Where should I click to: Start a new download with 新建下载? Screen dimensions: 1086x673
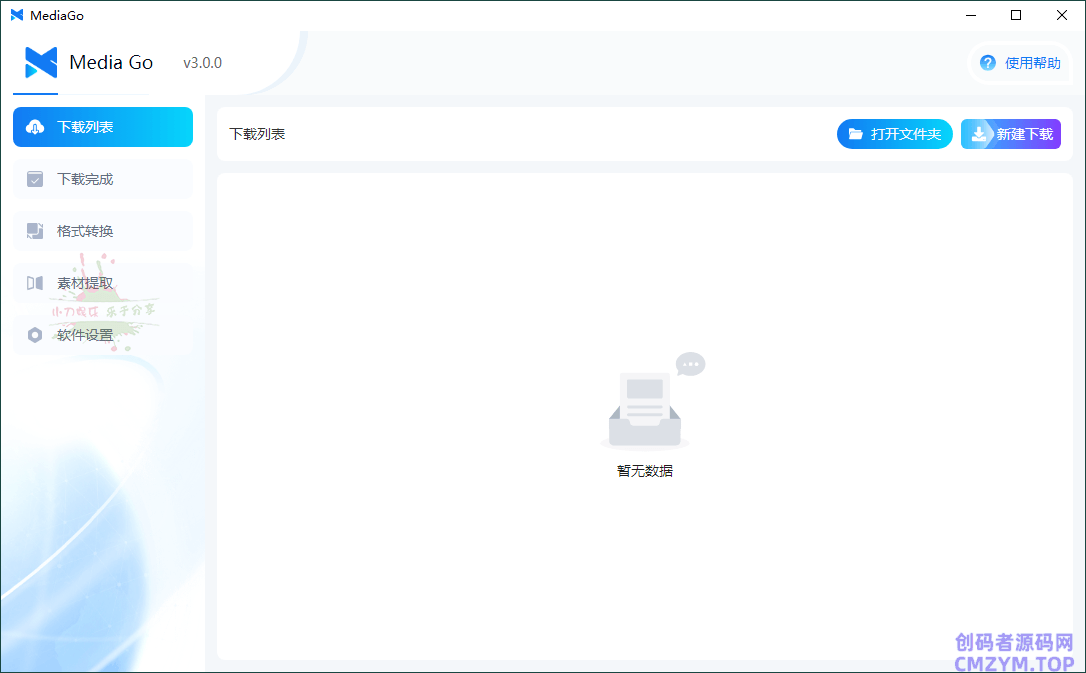(1023, 134)
